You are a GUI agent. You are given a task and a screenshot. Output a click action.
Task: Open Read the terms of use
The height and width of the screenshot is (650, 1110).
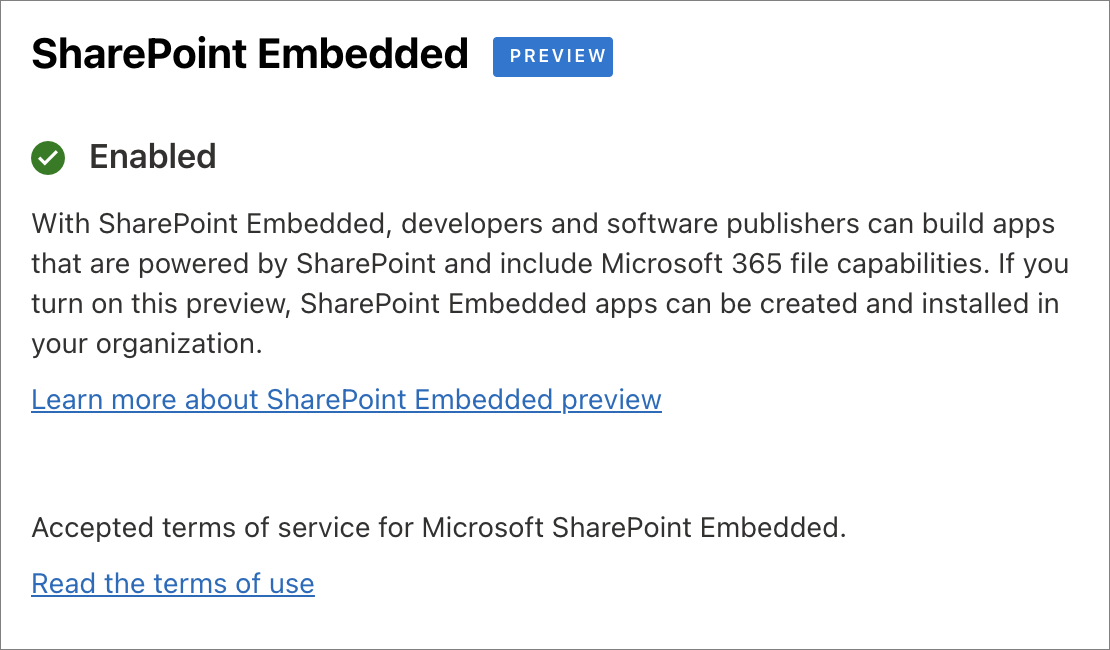click(x=172, y=583)
